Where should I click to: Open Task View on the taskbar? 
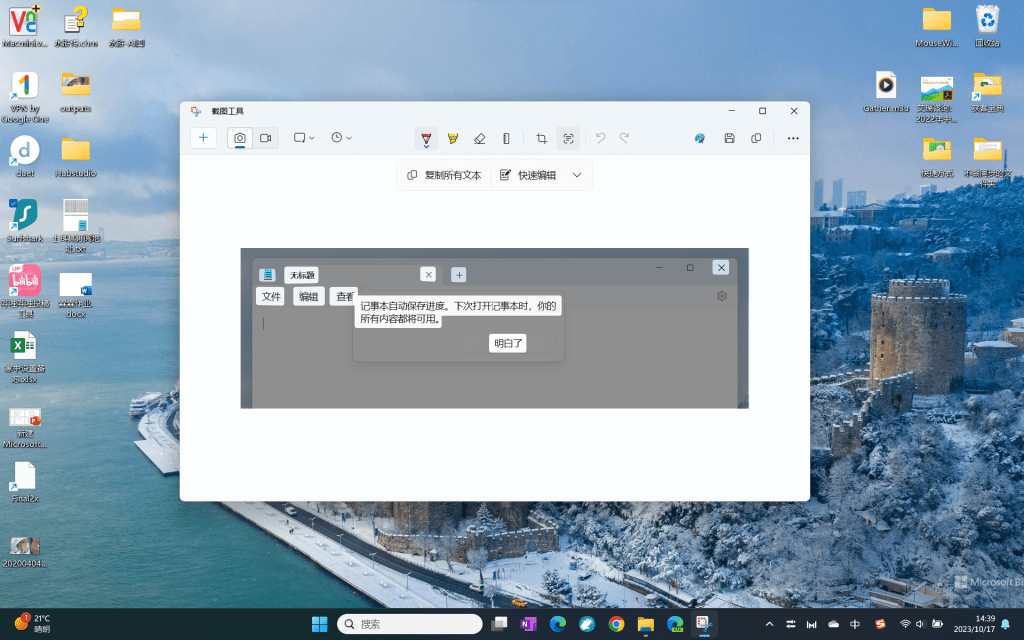coord(500,624)
